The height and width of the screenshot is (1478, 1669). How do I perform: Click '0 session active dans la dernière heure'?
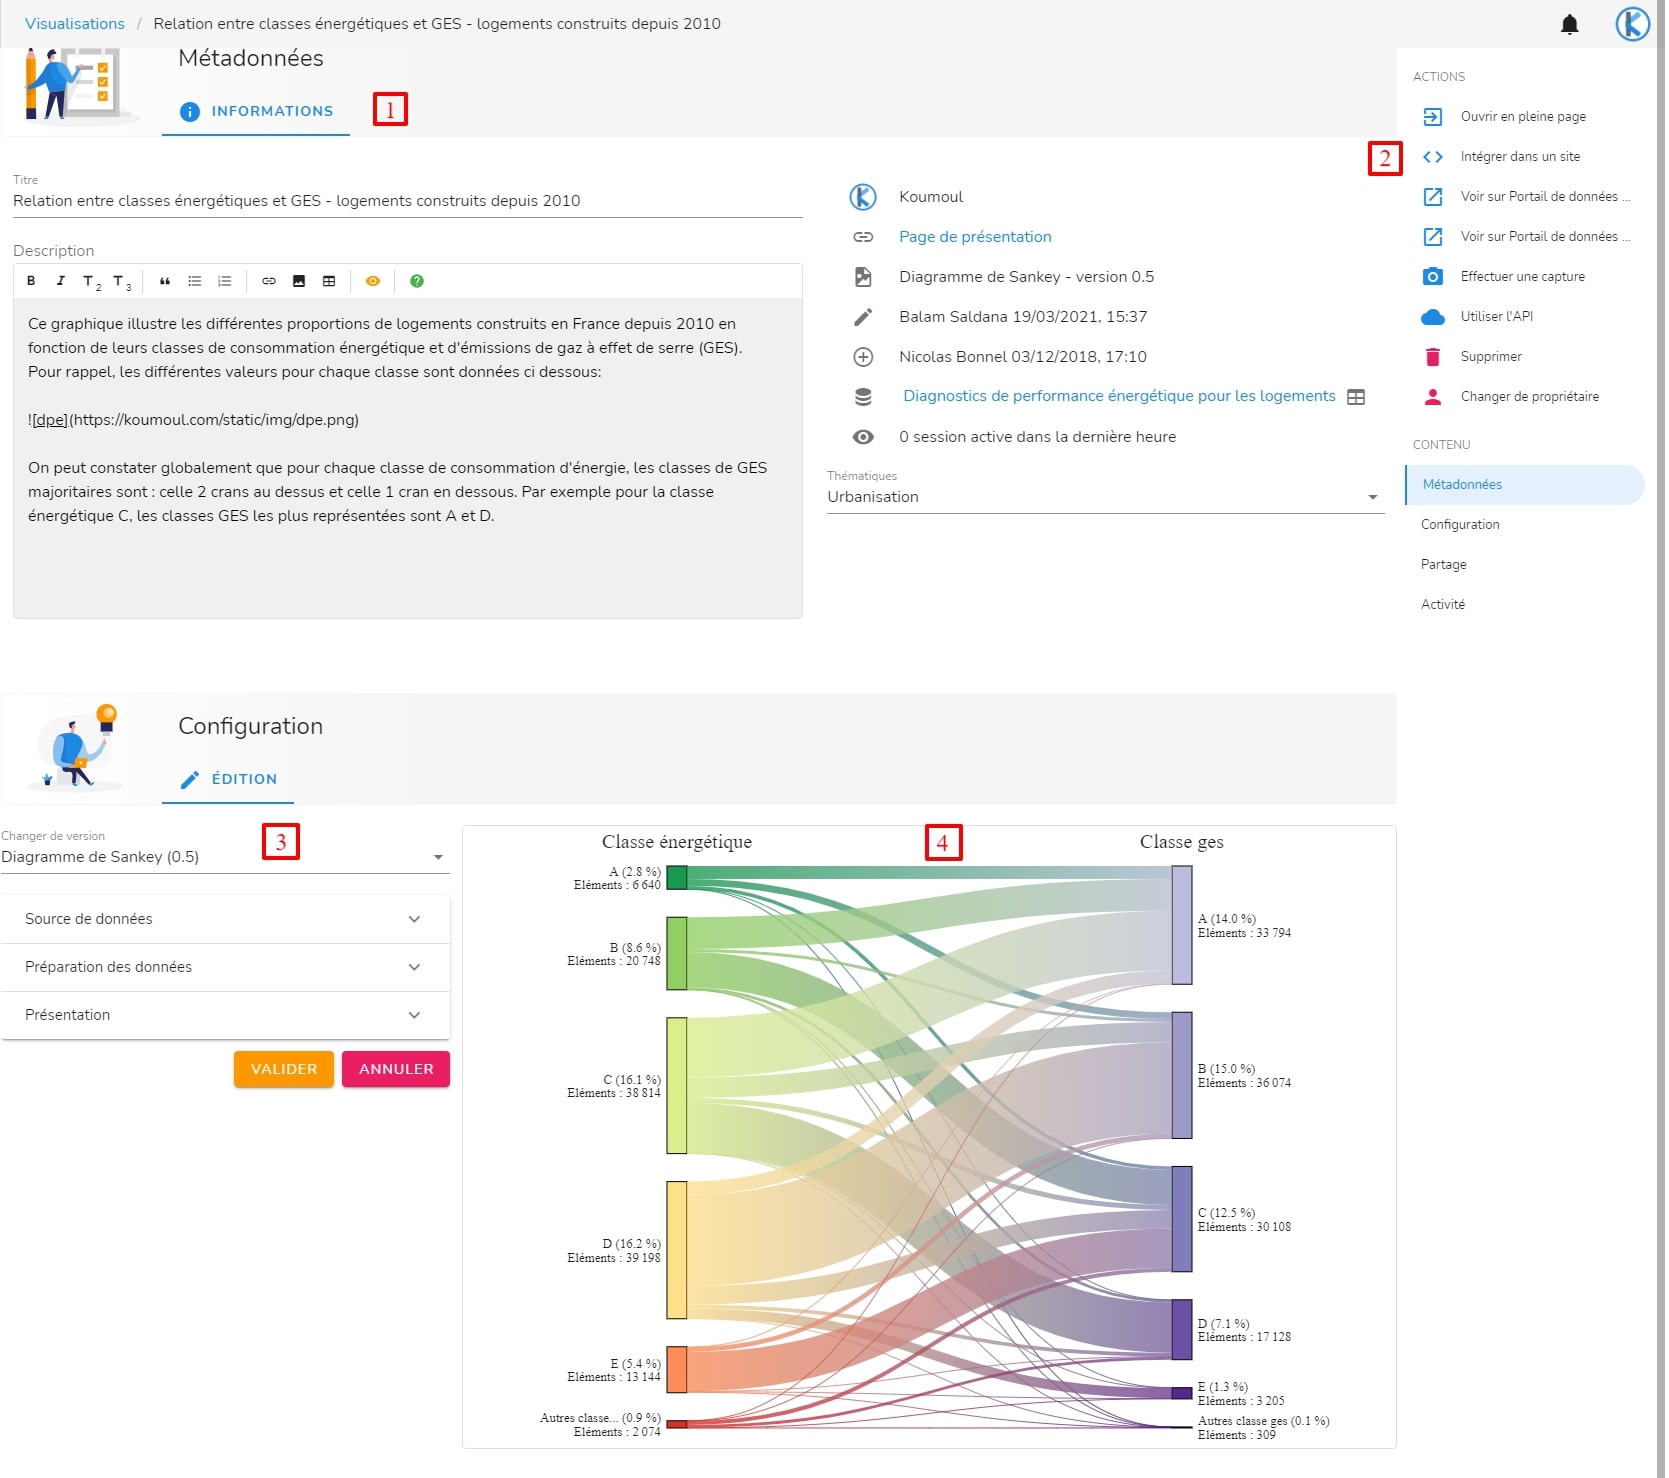point(1037,437)
